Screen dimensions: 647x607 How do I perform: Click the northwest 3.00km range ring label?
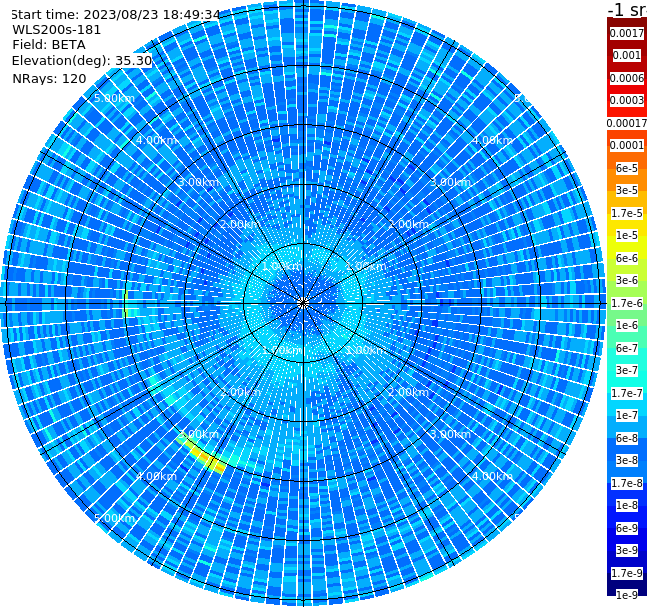[198, 182]
